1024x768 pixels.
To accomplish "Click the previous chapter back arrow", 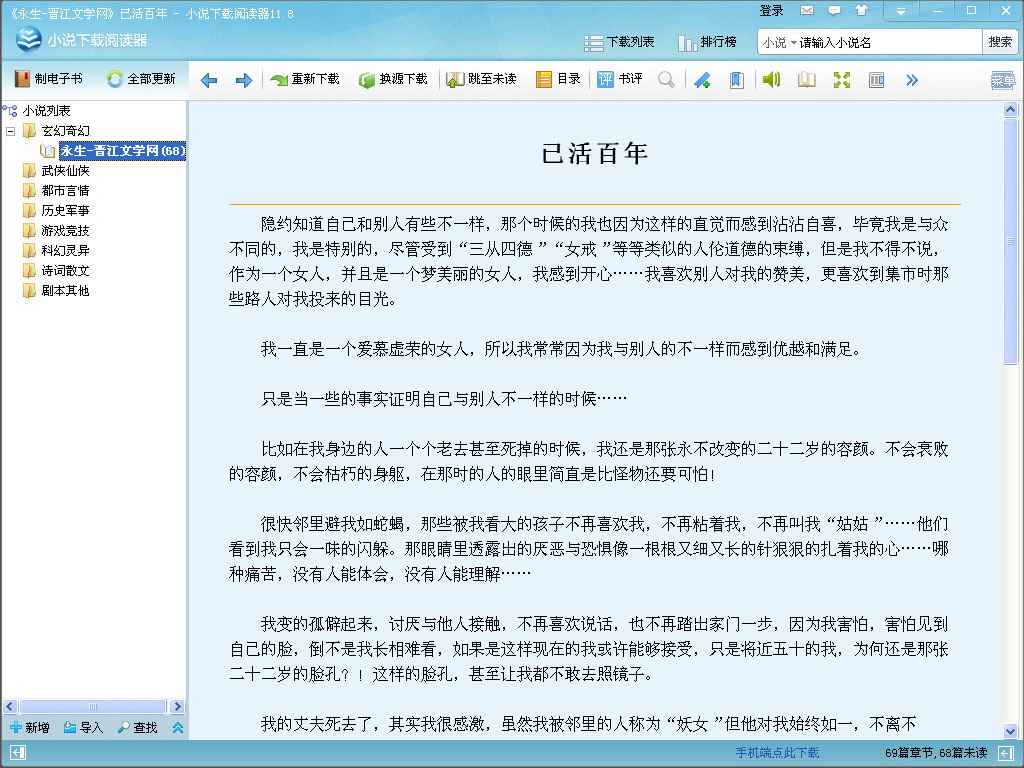I will (209, 80).
